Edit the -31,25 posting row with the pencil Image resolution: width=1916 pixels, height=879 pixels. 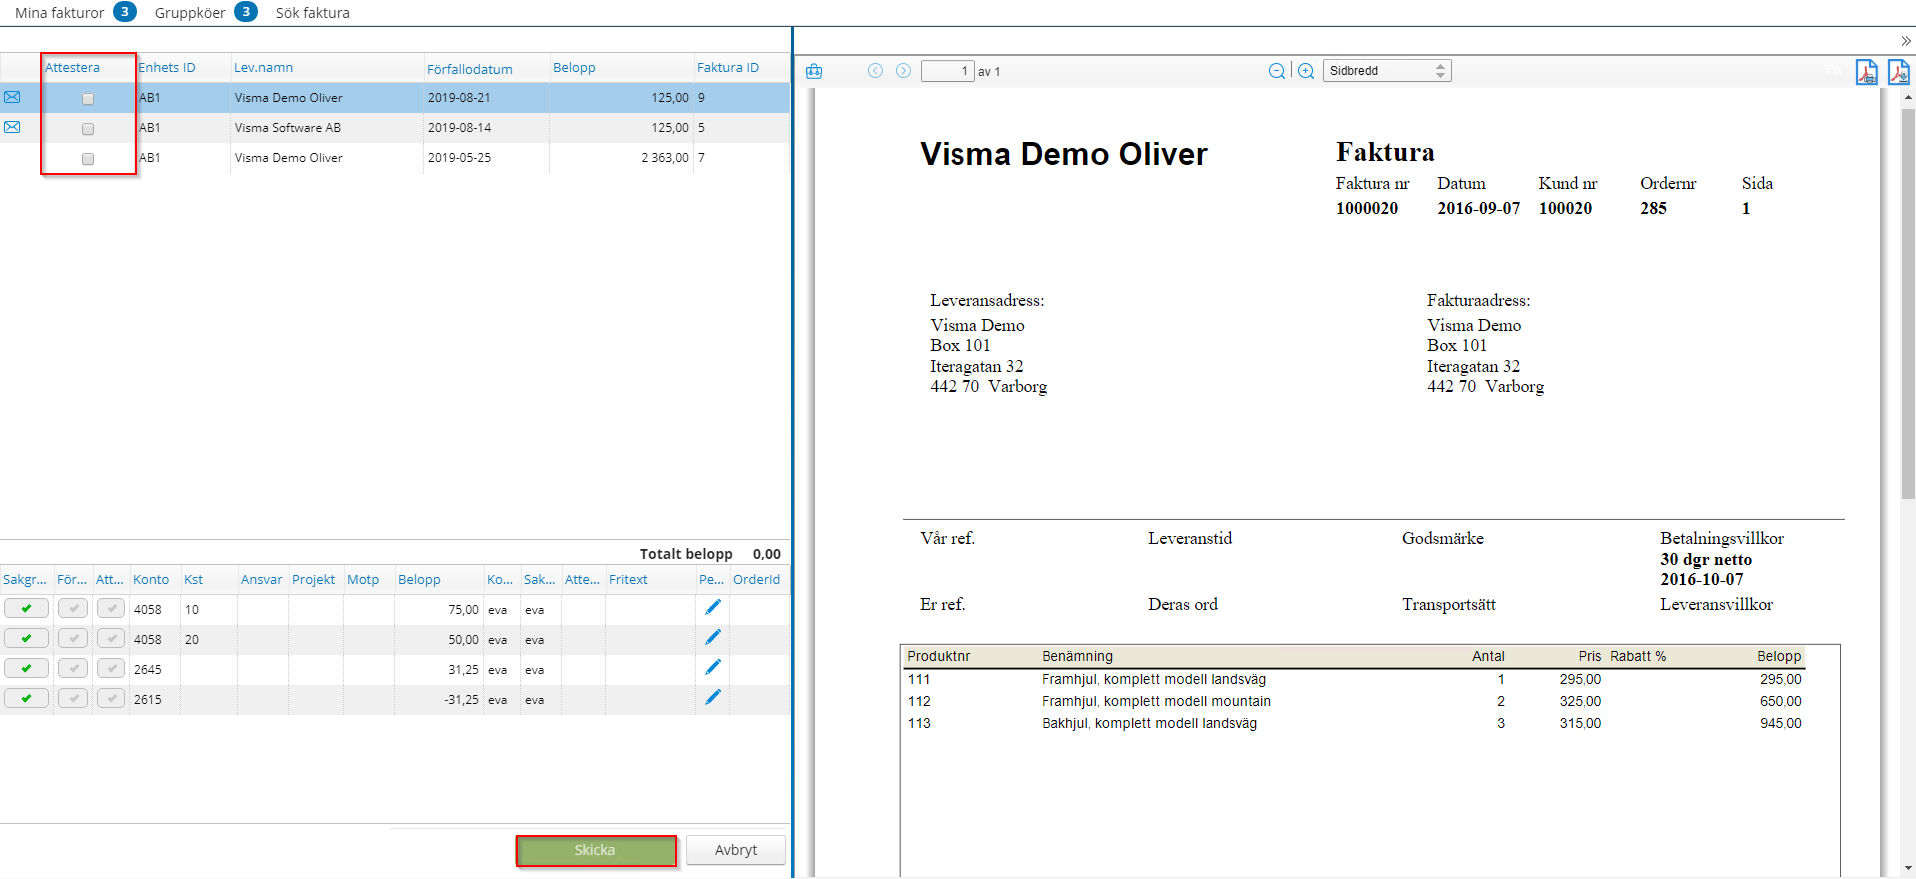[x=713, y=697]
